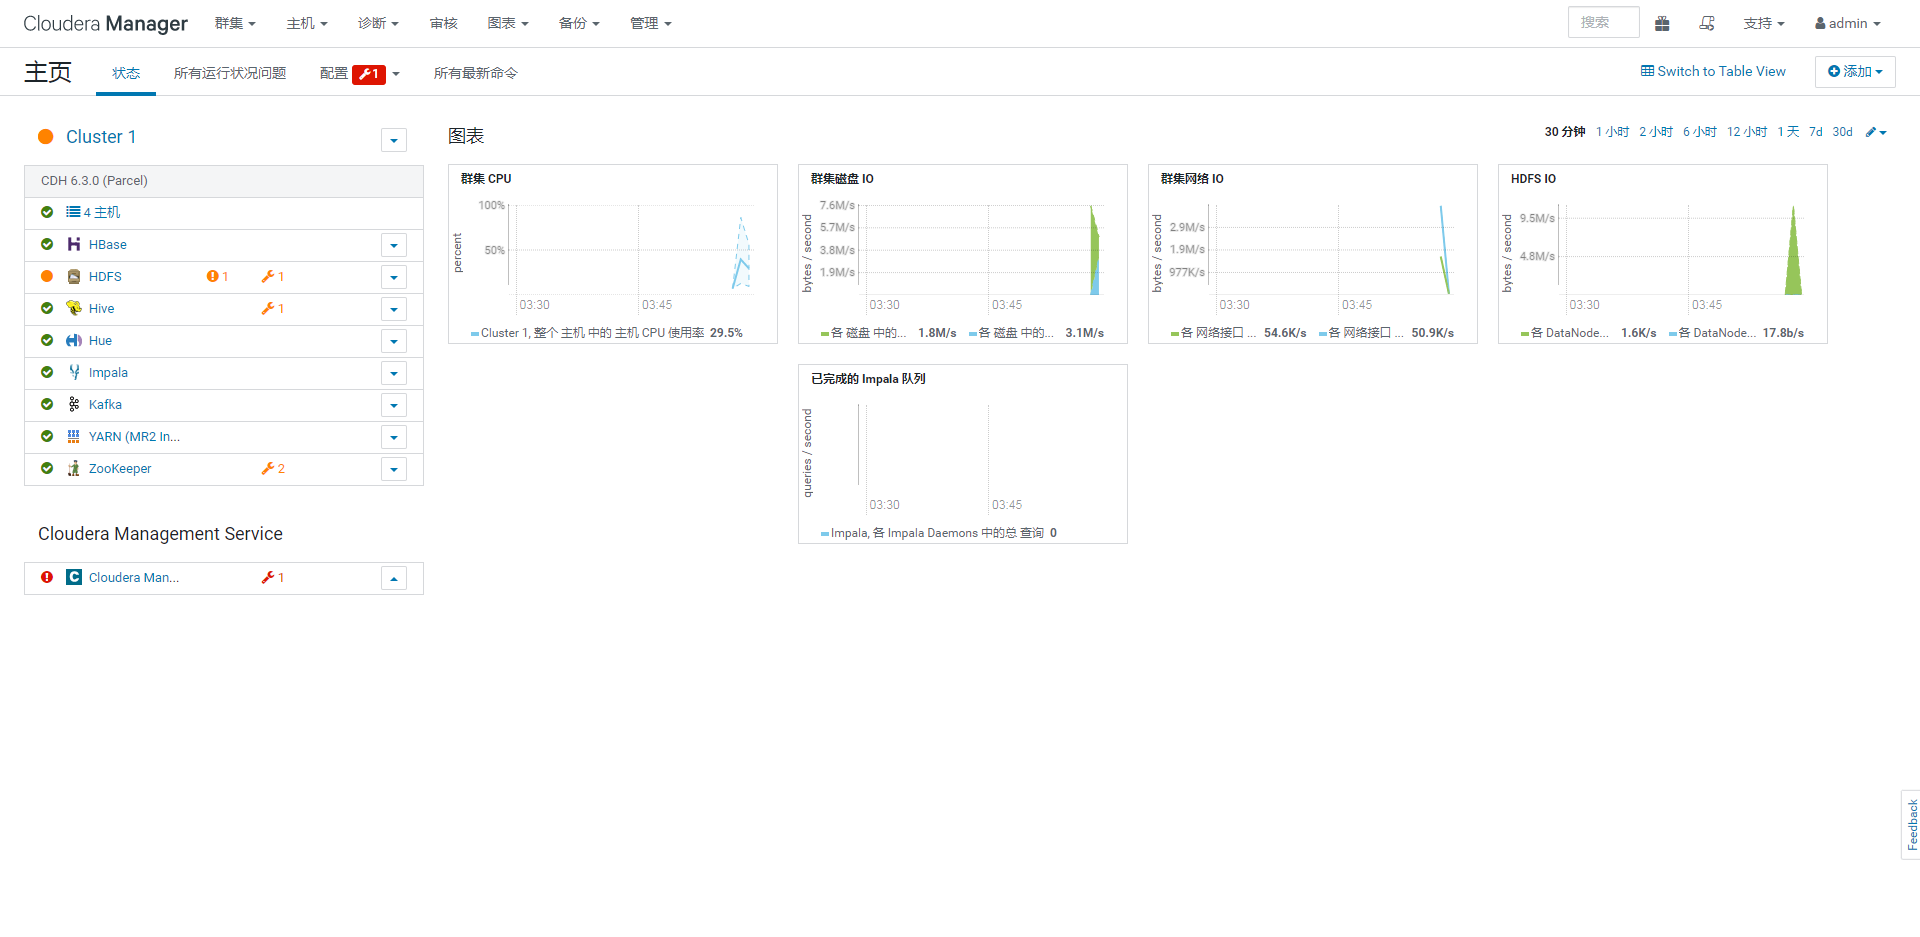
Task: Click Switch to Table View link
Action: [1713, 71]
